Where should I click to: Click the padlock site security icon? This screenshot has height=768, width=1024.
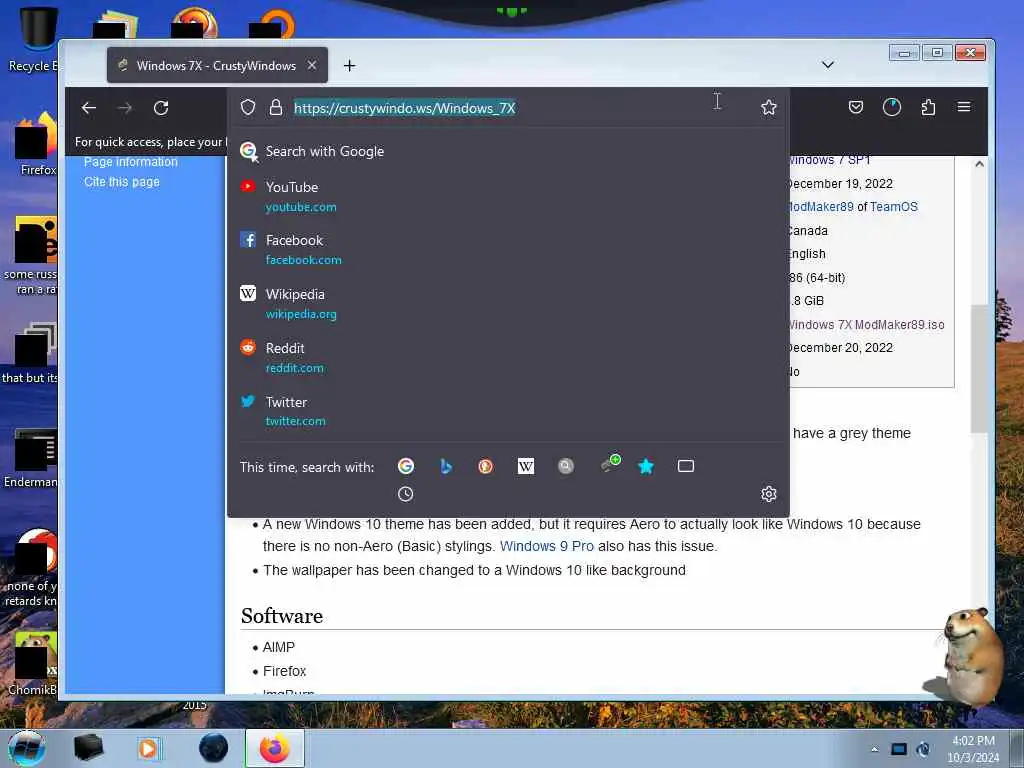[x=276, y=107]
